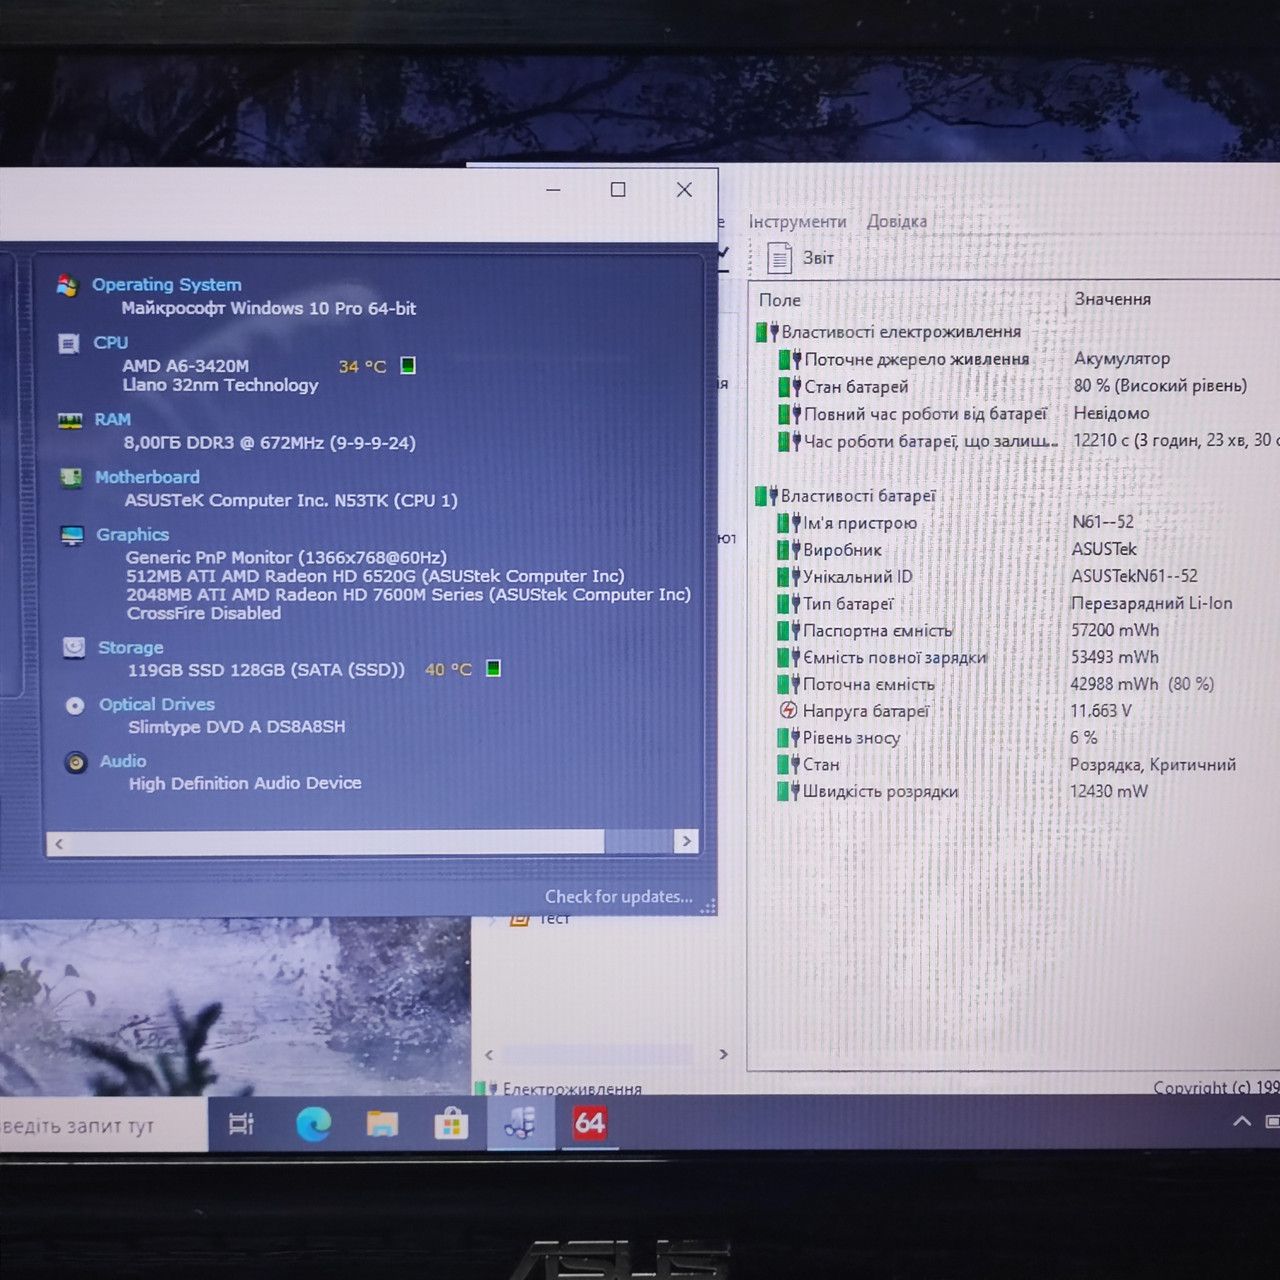
Task: Open the Інструменти menu
Action: (797, 222)
